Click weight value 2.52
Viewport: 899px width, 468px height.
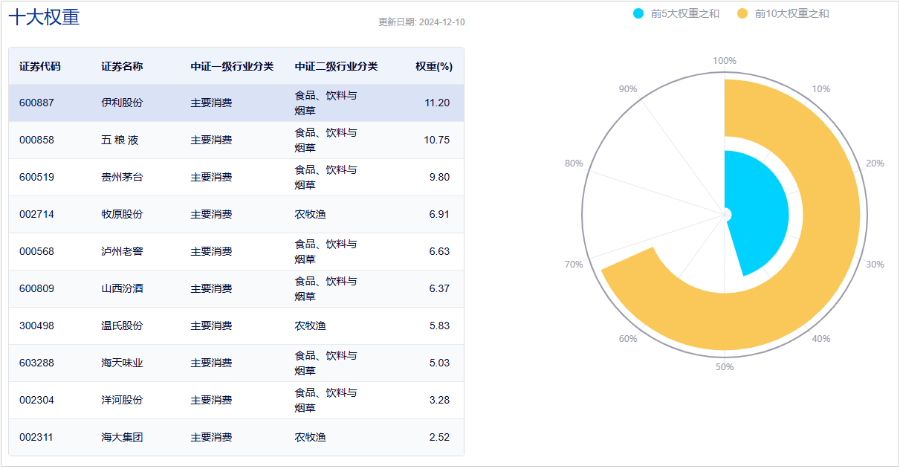pyautogui.click(x=439, y=438)
